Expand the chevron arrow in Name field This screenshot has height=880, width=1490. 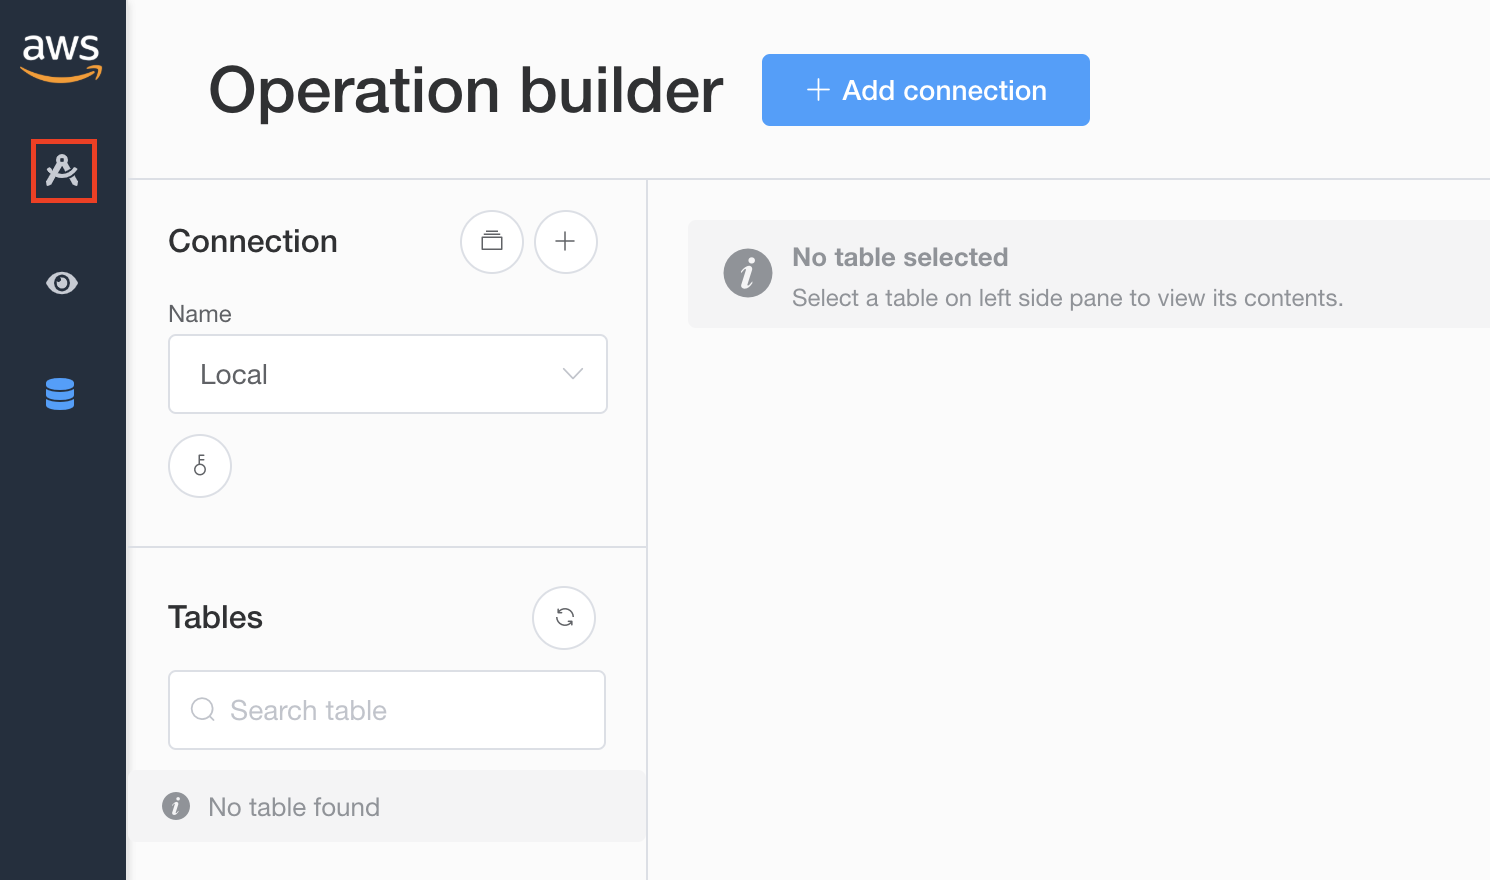573,374
